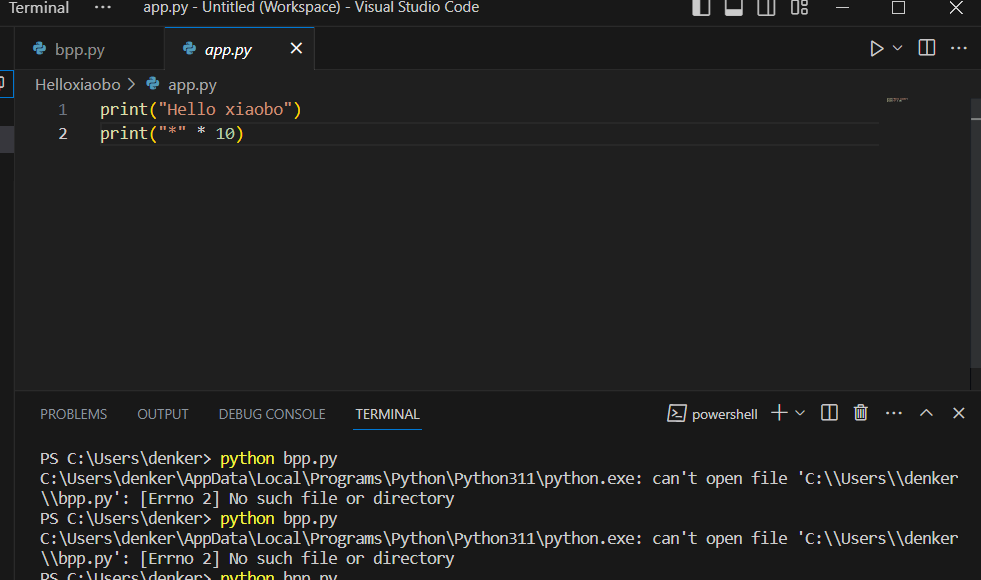The image size is (981, 580).
Task: Toggle primary side bar layout icon
Action: (x=701, y=8)
